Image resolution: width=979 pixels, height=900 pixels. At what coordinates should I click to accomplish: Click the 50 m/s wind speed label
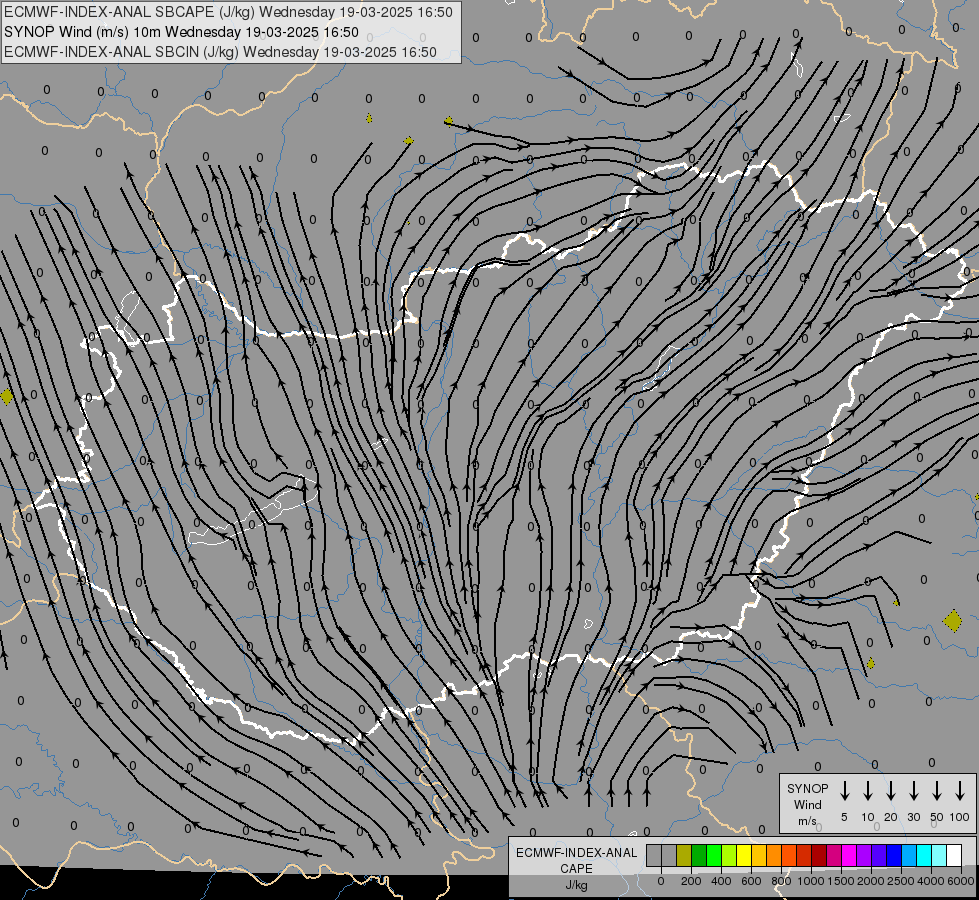[x=937, y=817]
